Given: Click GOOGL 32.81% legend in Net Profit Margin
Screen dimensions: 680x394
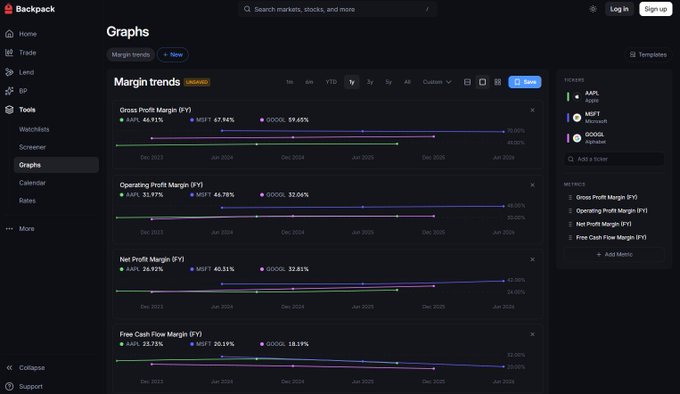Looking at the screenshot, I should coord(284,269).
